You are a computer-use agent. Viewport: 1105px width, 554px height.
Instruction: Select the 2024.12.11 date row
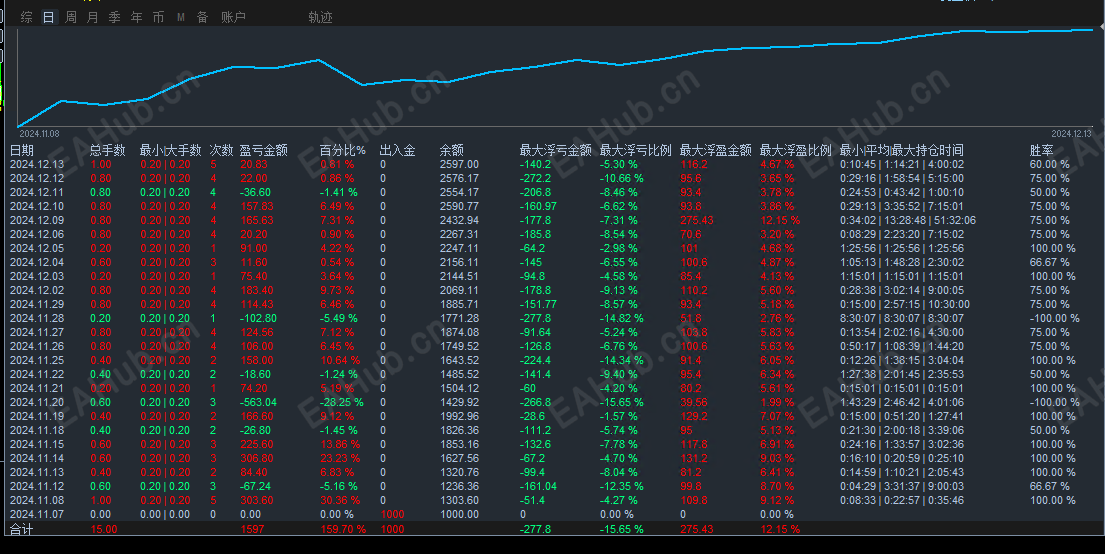(x=552, y=192)
